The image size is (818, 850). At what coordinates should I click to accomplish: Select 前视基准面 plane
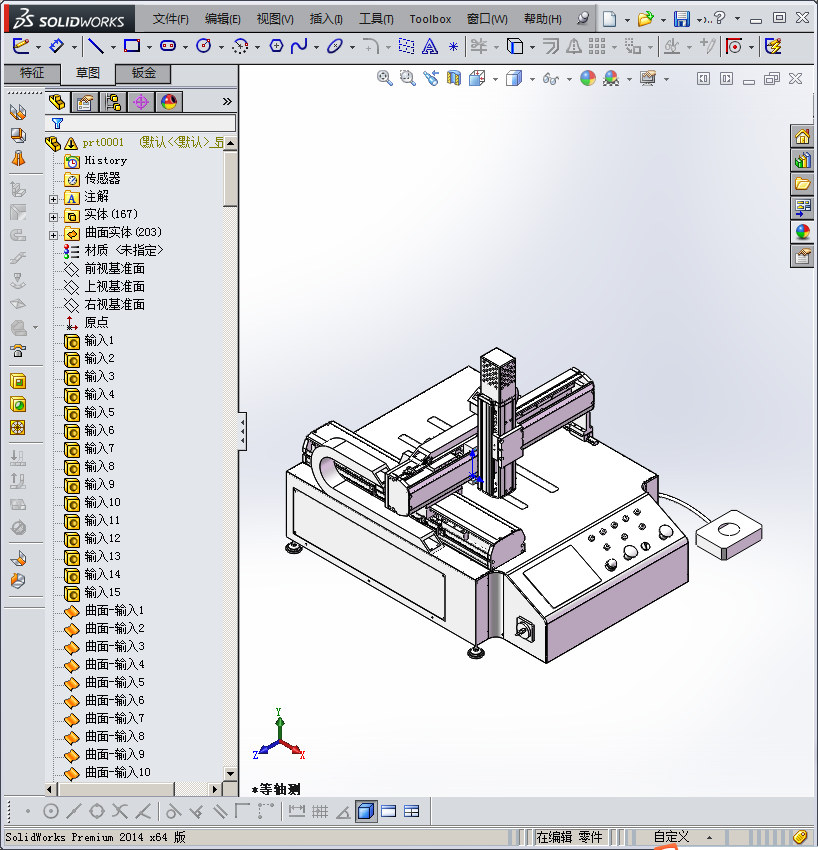tap(114, 268)
